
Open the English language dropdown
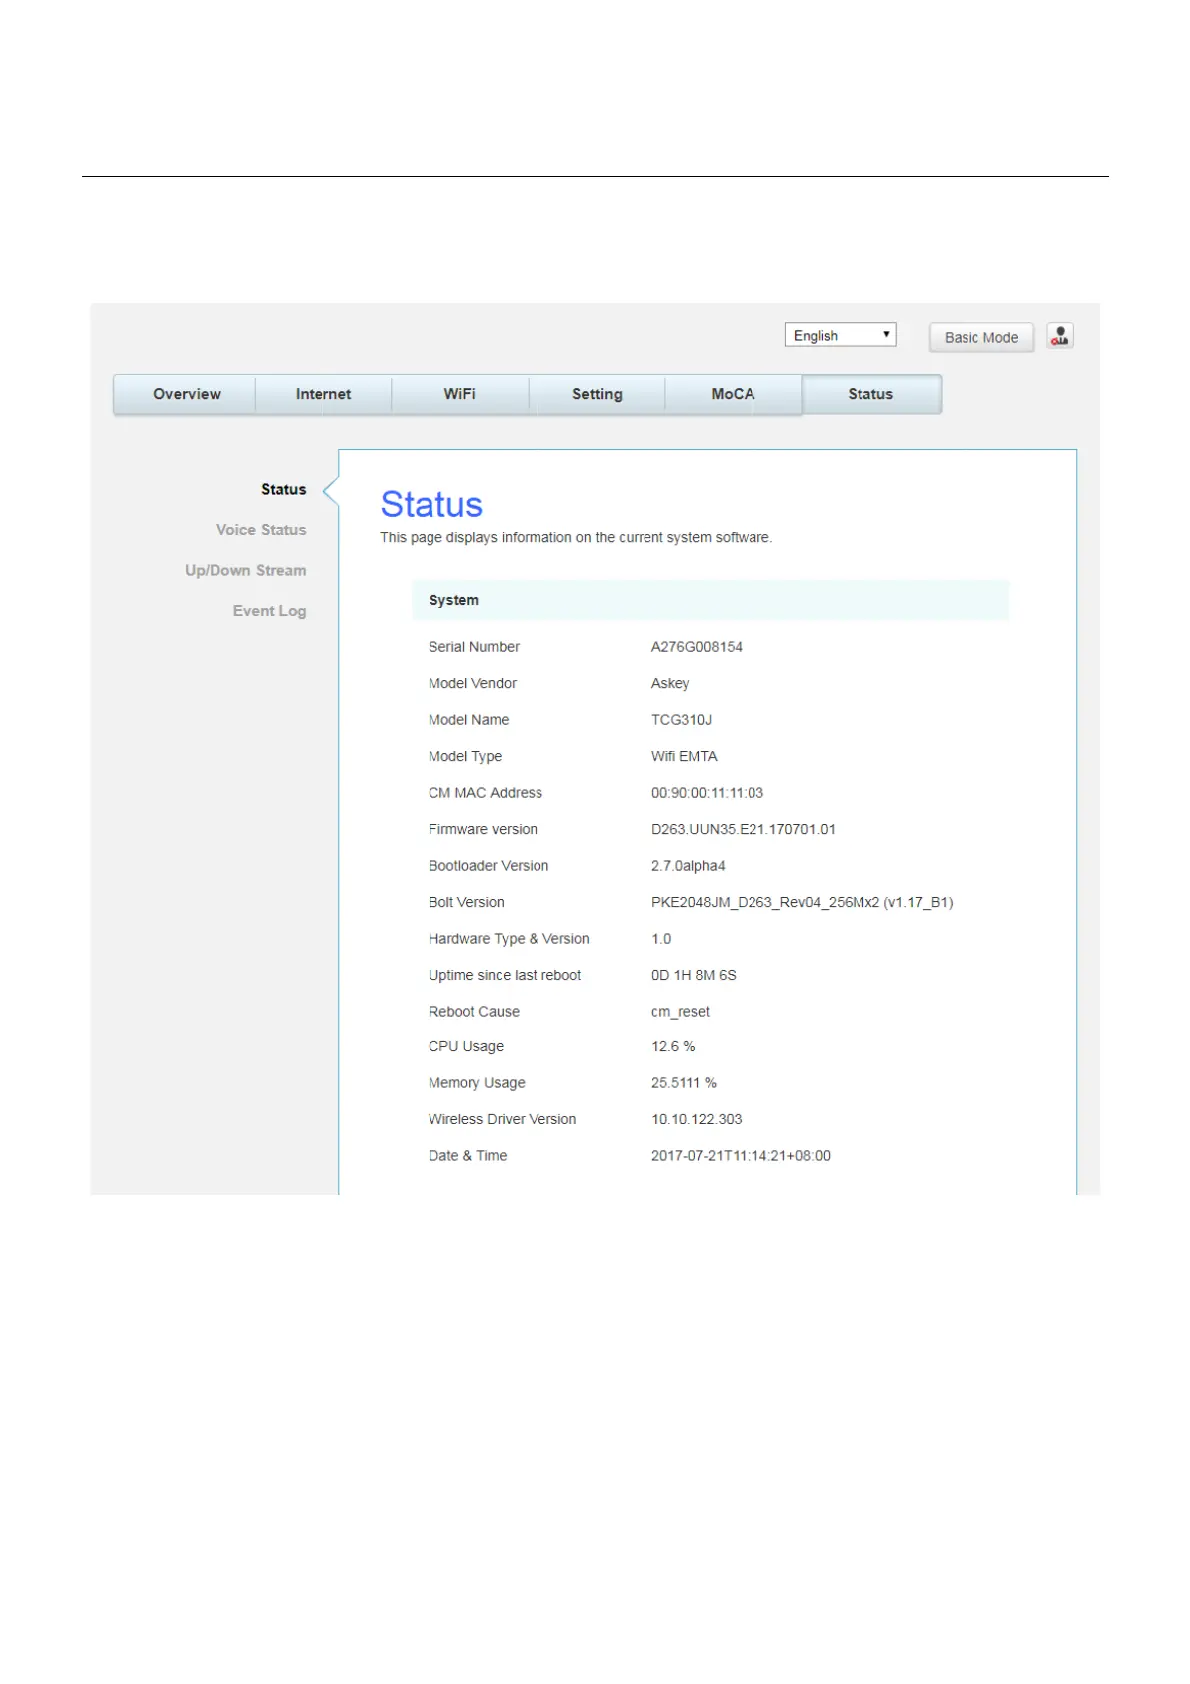[x=840, y=336]
